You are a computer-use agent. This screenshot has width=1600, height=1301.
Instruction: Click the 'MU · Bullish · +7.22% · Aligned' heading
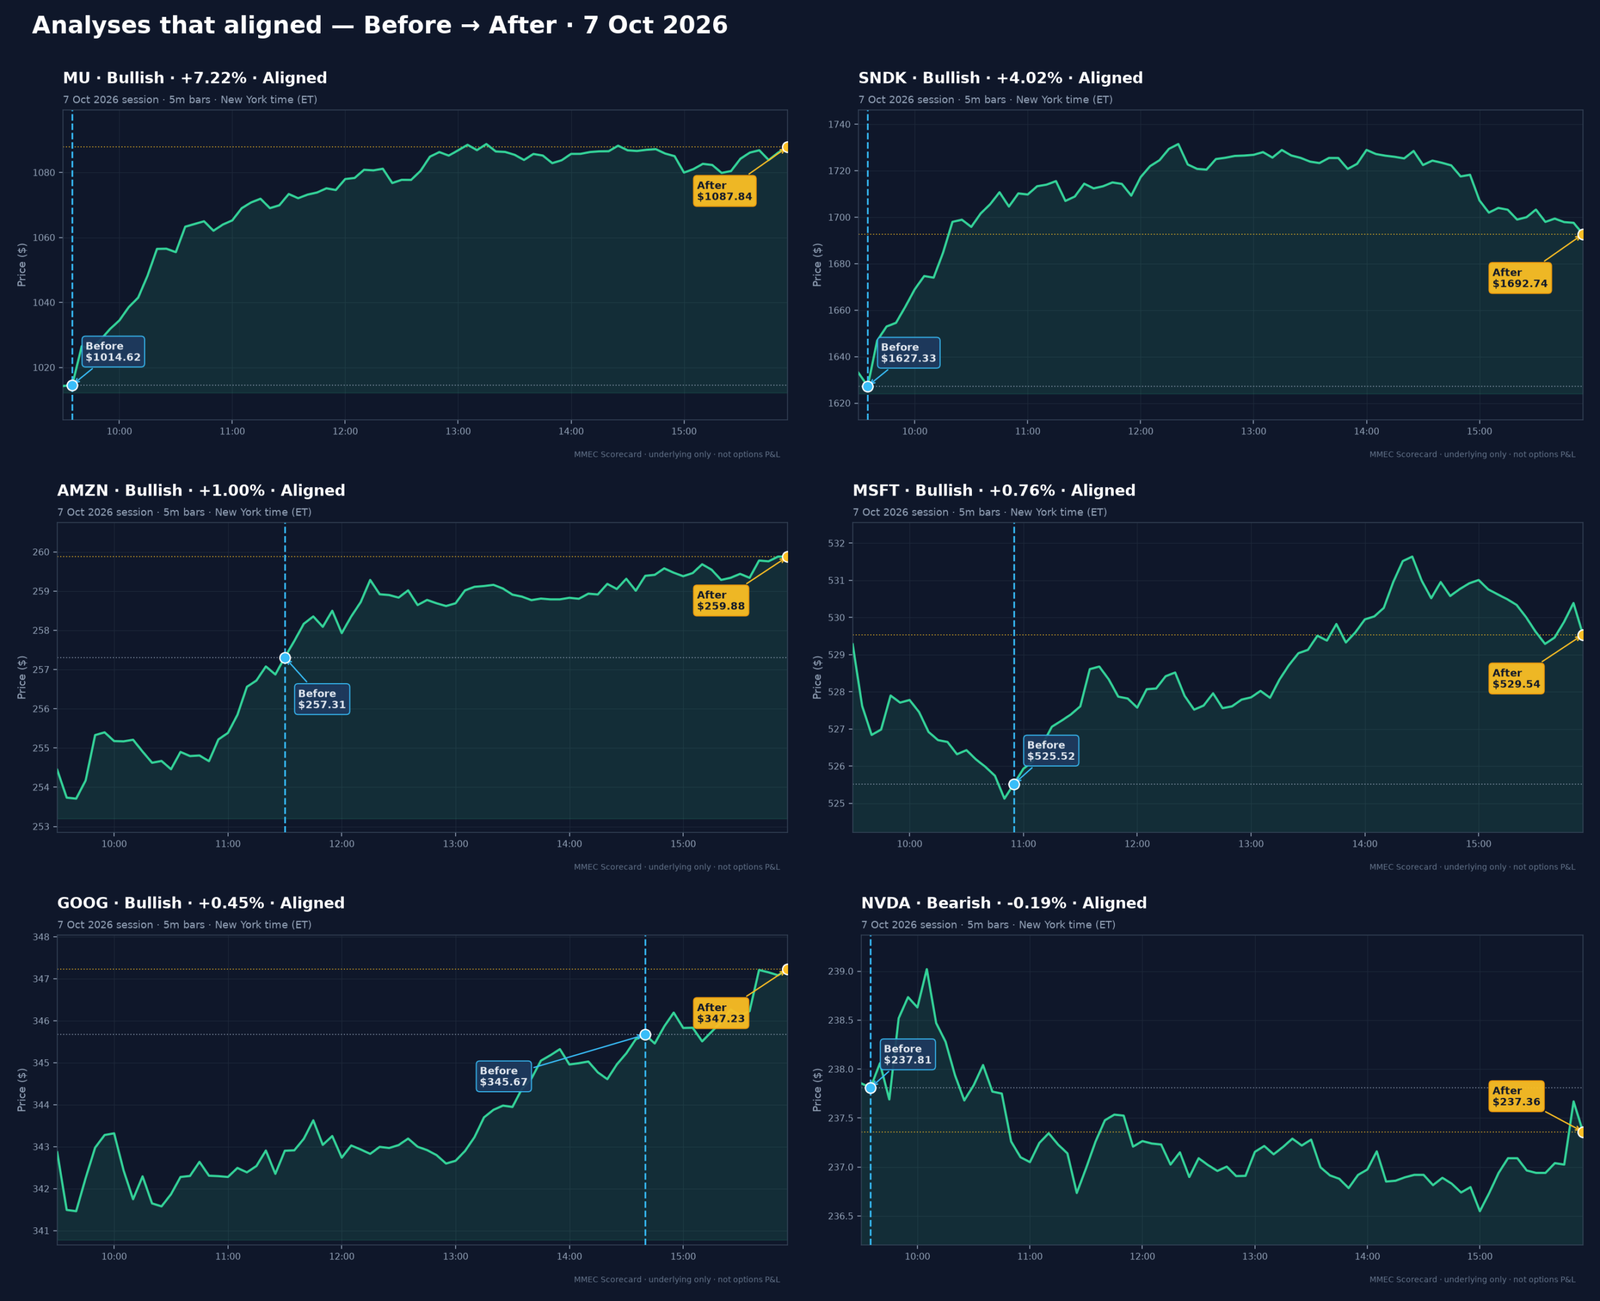[195, 78]
